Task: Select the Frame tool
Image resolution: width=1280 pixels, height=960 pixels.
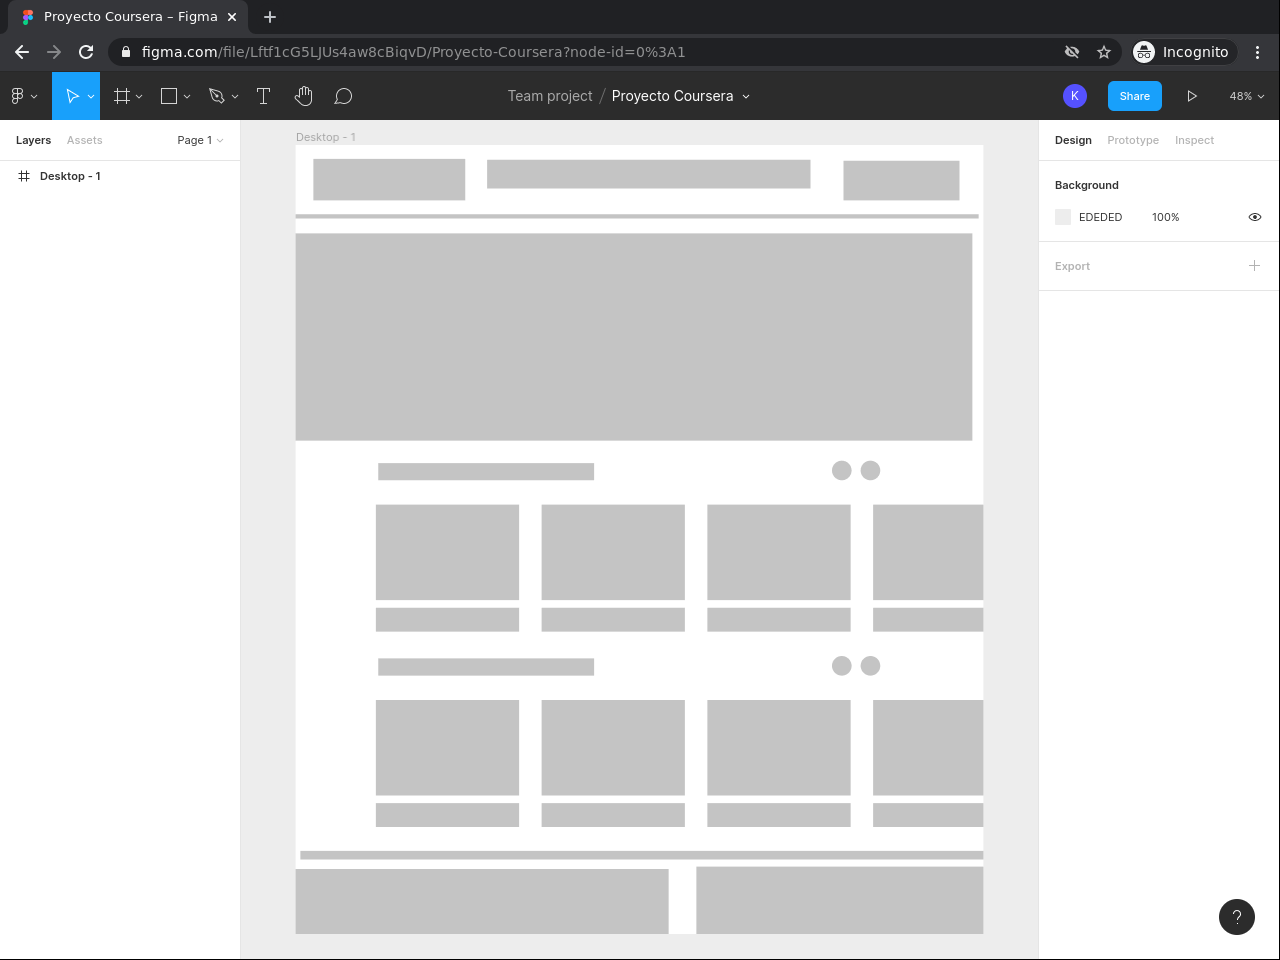Action: [x=122, y=96]
